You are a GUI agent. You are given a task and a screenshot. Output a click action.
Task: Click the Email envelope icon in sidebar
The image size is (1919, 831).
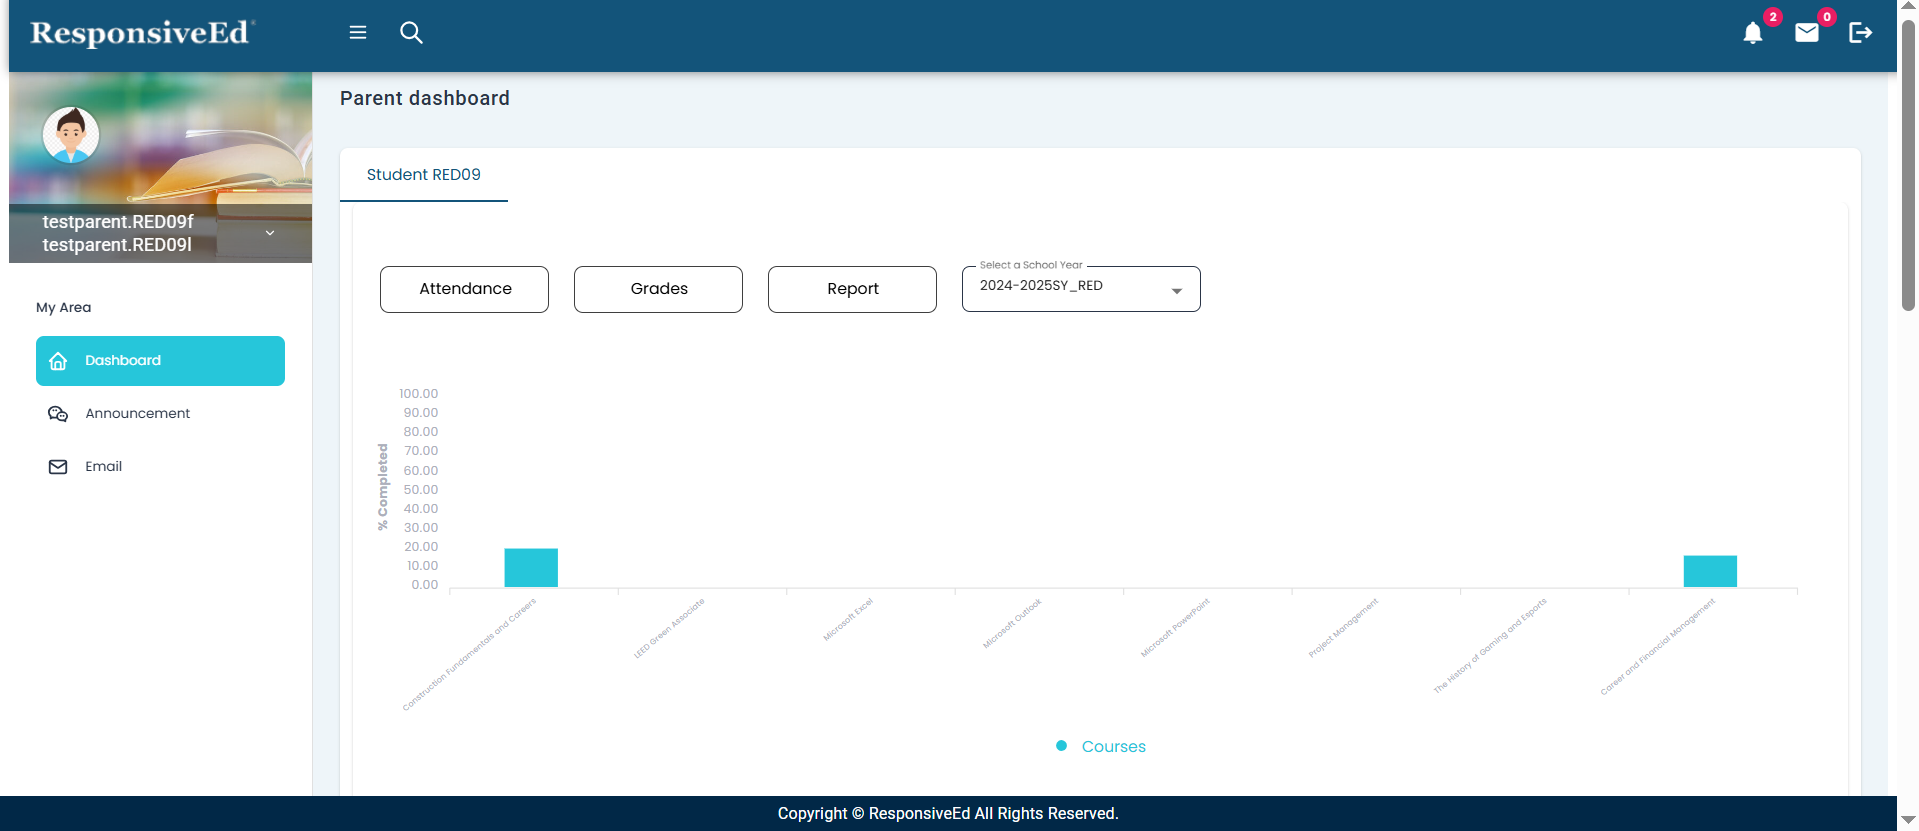pos(58,467)
